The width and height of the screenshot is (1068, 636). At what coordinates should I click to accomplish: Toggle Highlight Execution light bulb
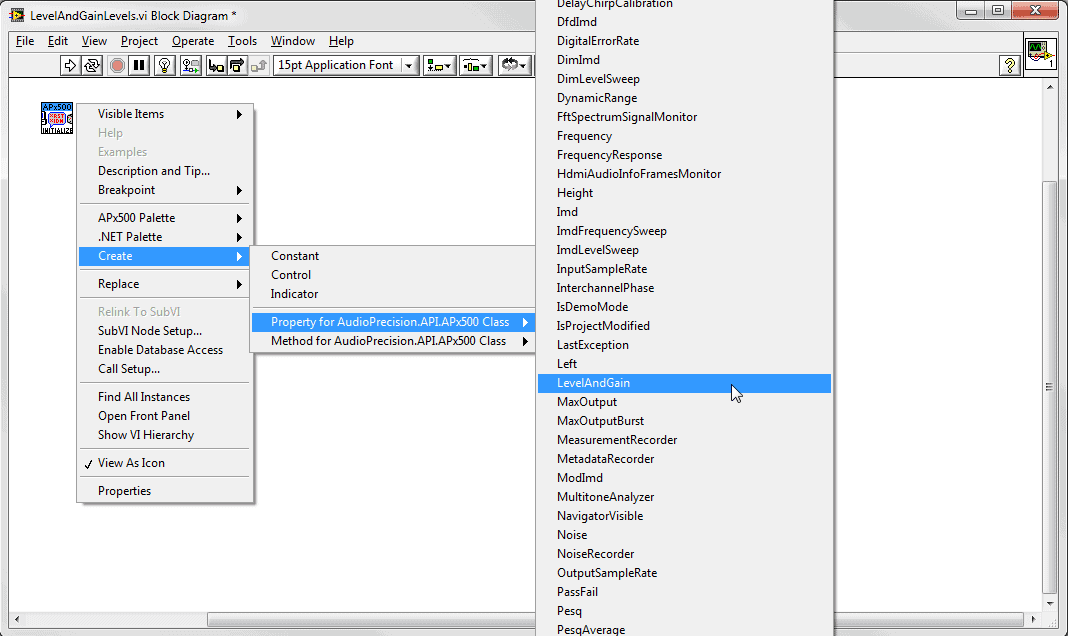pos(165,65)
